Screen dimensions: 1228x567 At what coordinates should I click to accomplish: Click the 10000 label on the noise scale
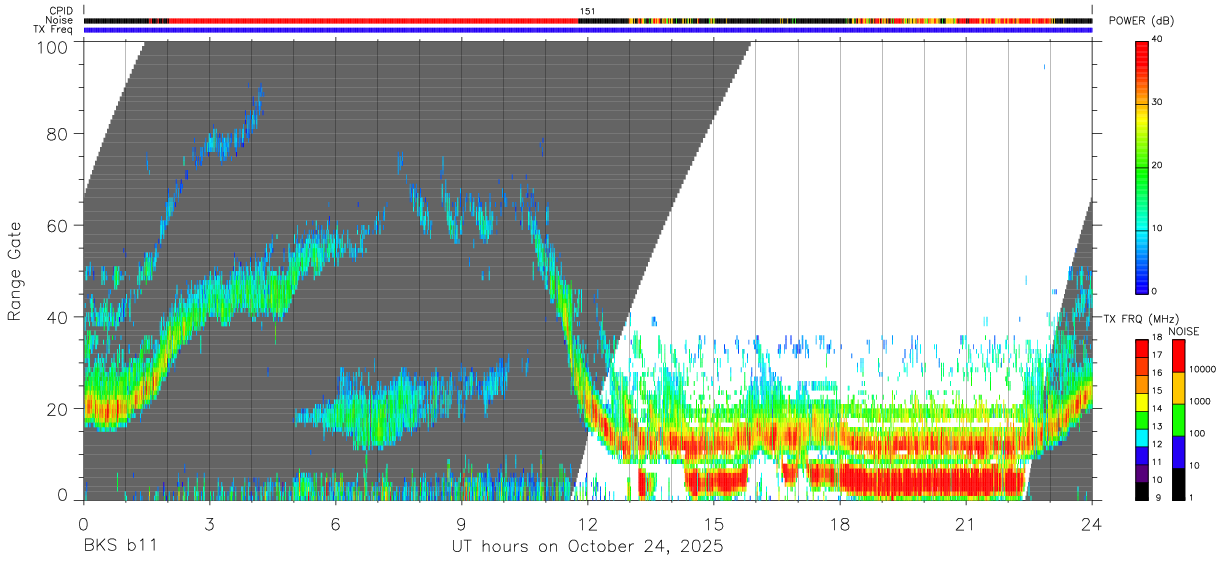coord(1204,369)
